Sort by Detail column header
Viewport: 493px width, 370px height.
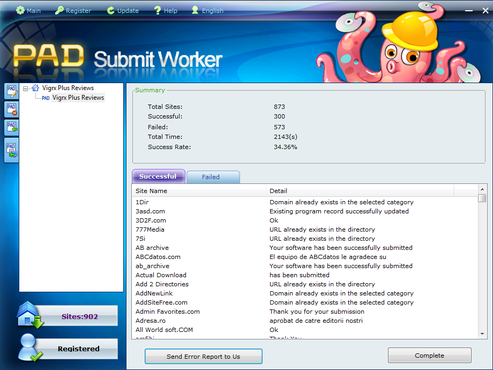click(x=360, y=191)
